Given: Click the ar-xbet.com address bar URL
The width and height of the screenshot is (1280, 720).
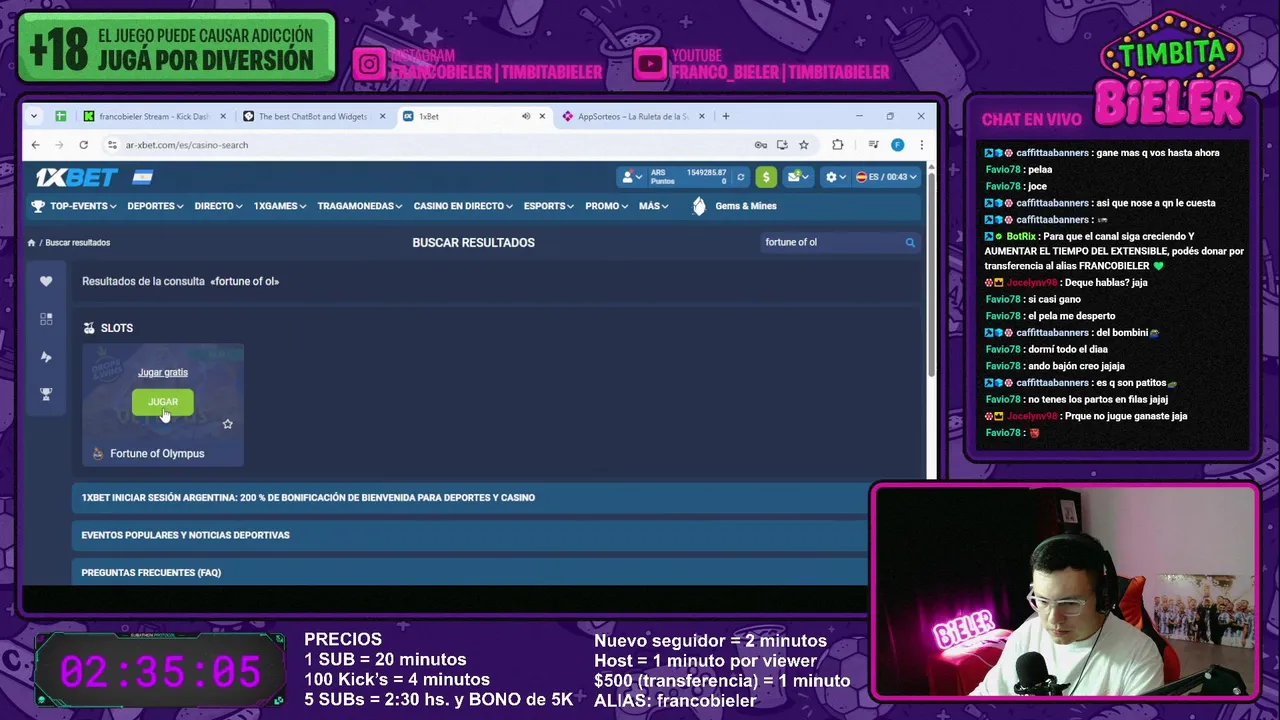Looking at the screenshot, I should point(187,145).
